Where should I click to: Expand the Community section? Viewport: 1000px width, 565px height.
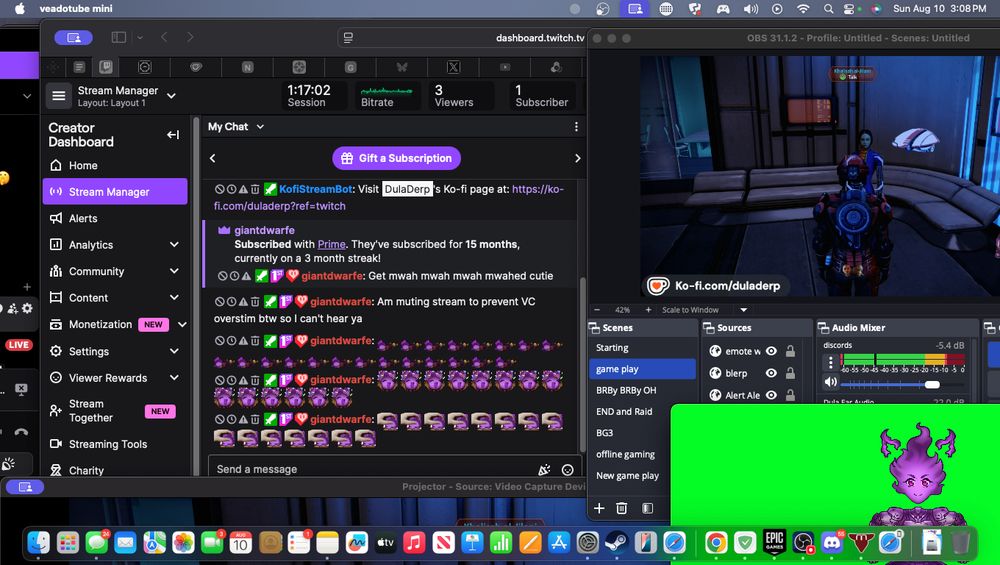[174, 271]
